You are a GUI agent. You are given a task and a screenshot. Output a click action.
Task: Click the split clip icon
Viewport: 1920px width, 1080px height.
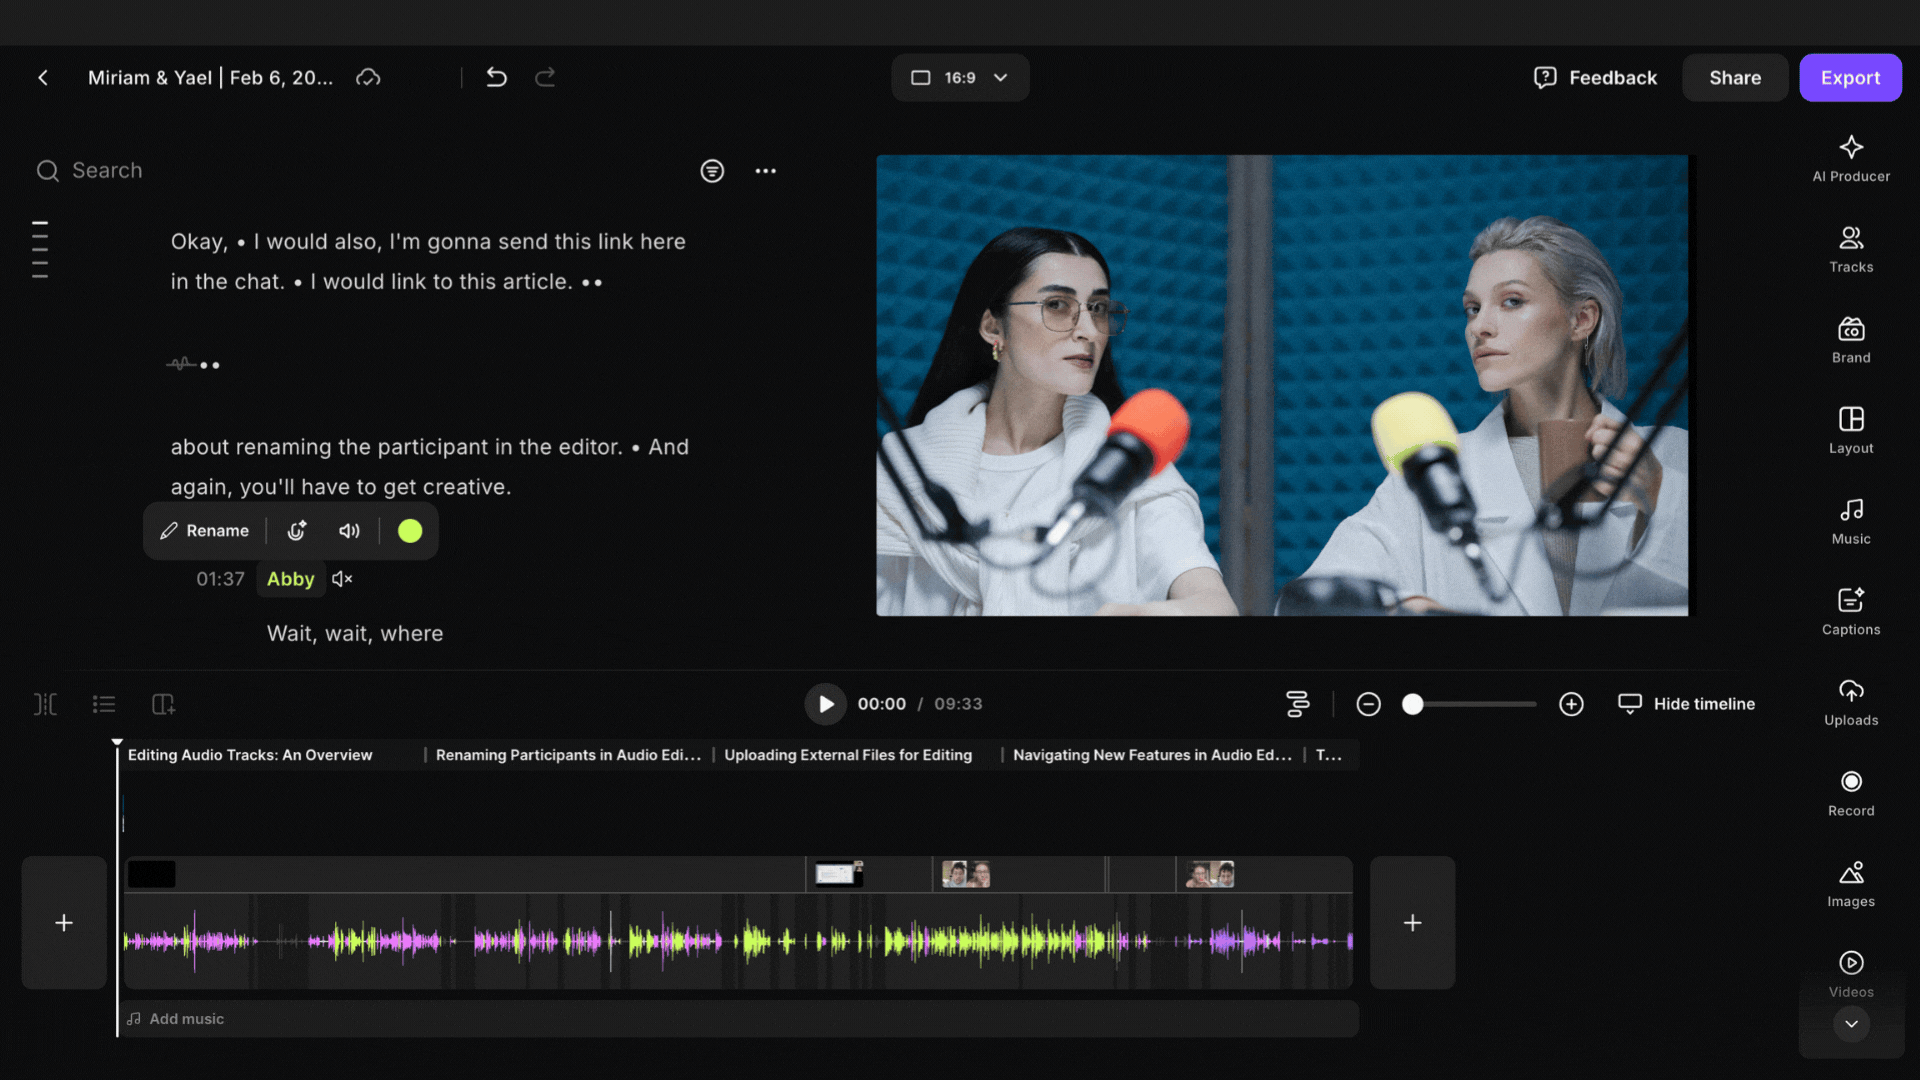[45, 704]
